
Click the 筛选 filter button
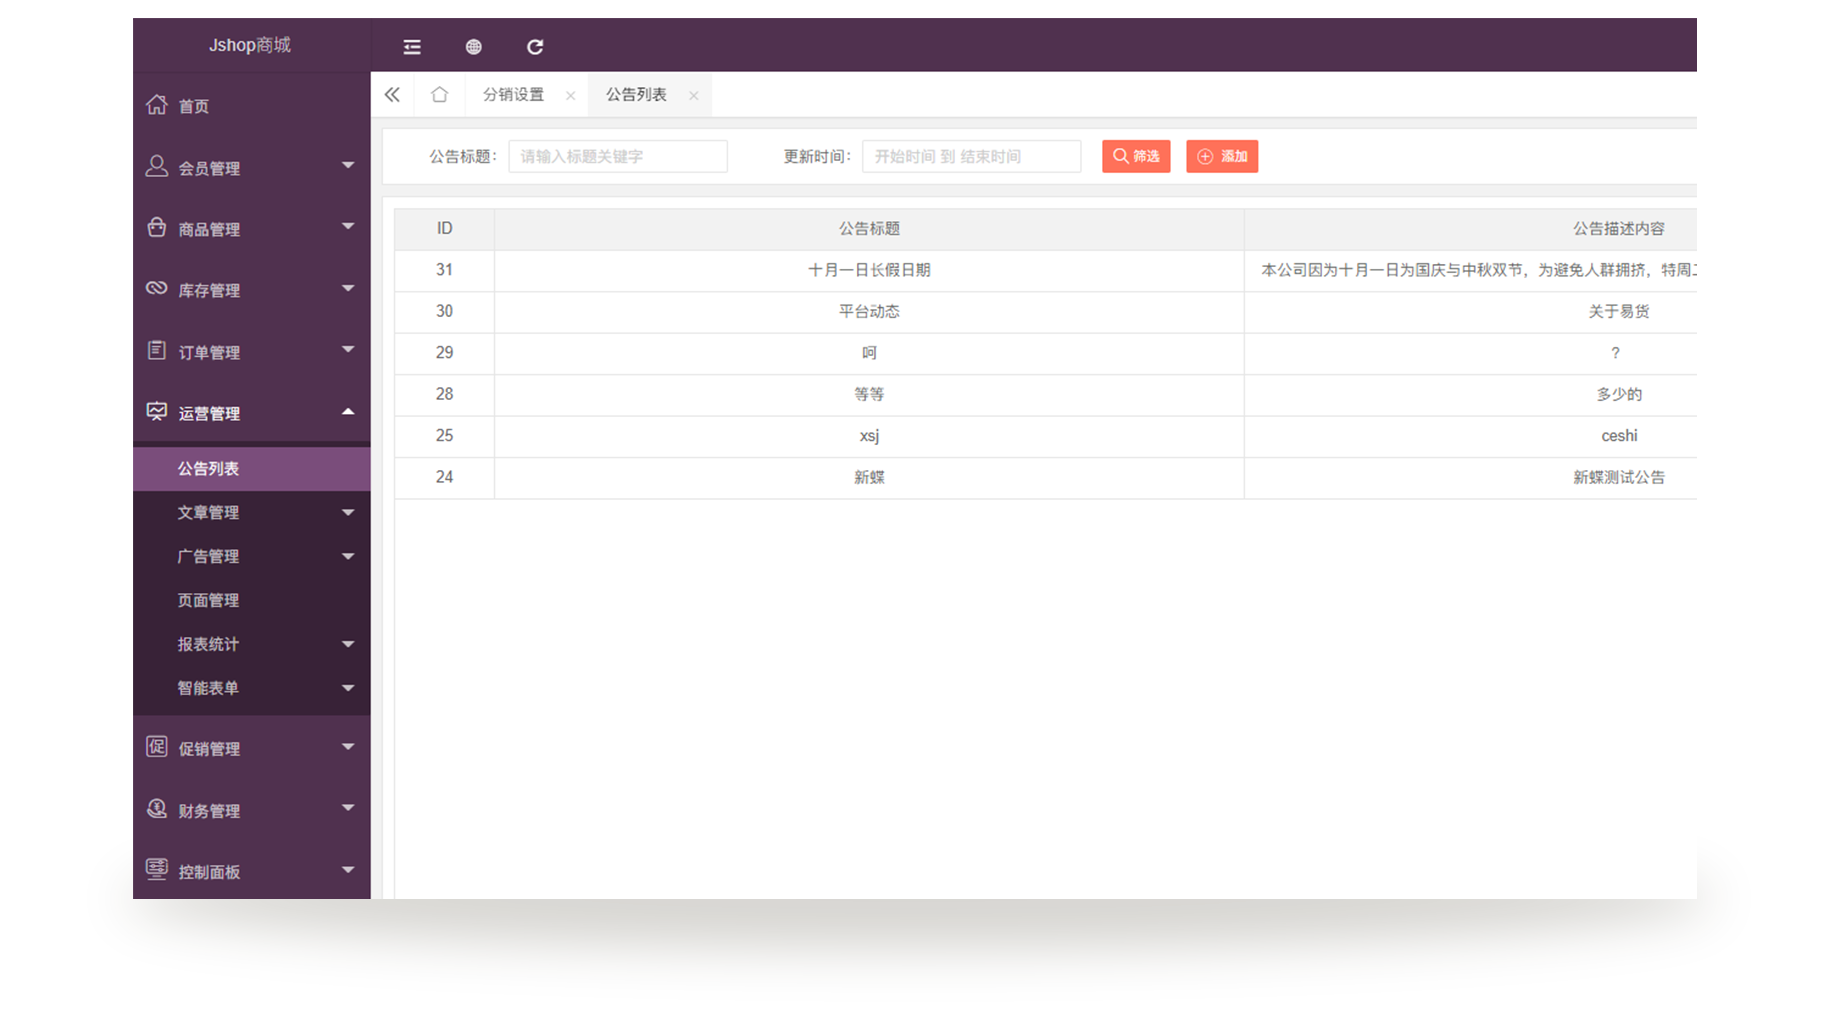(x=1136, y=156)
